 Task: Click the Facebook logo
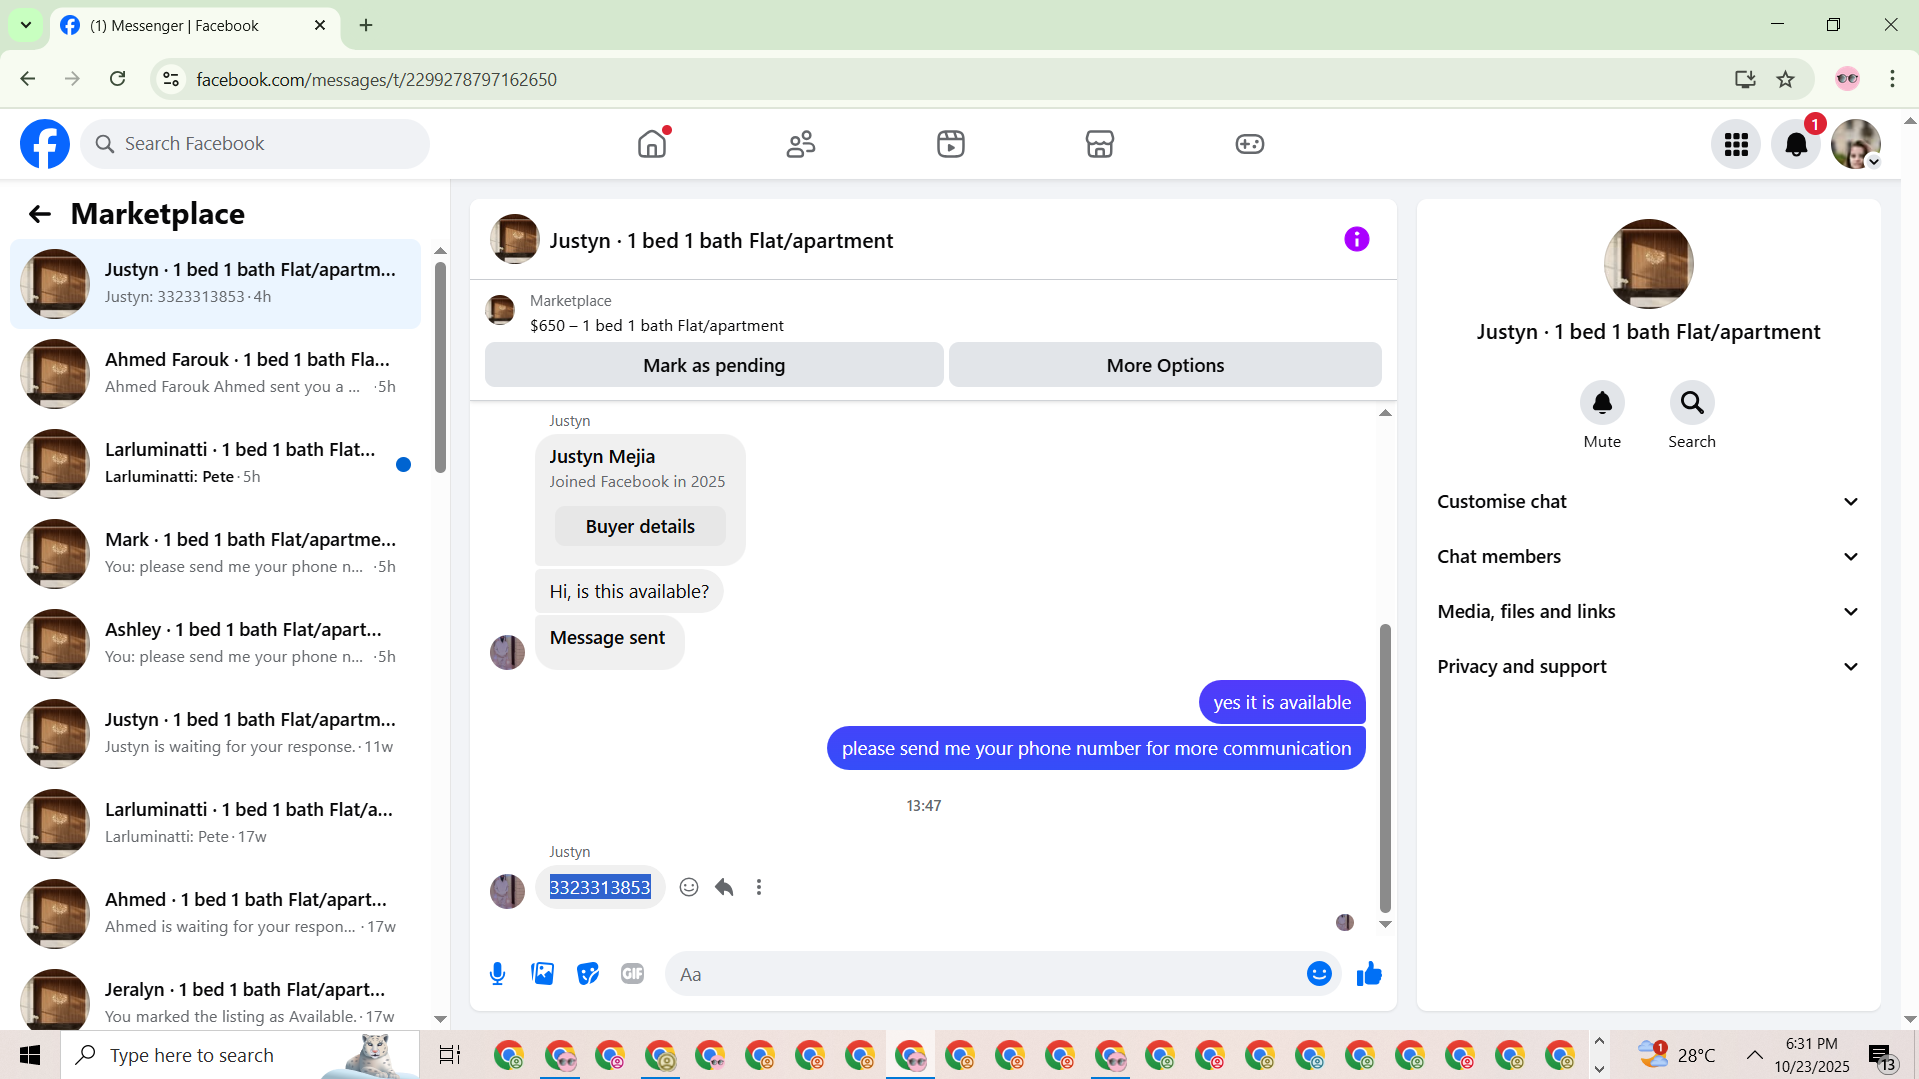45,144
